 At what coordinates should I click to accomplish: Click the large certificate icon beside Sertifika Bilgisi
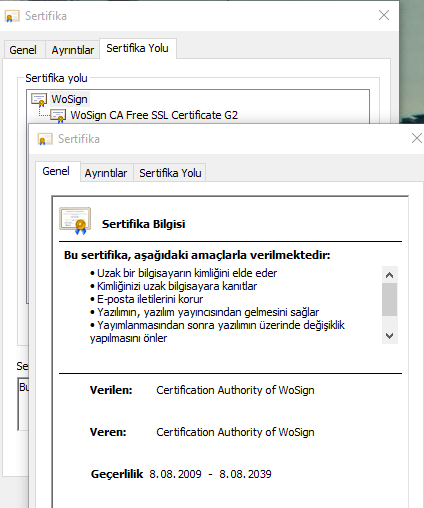click(x=75, y=221)
